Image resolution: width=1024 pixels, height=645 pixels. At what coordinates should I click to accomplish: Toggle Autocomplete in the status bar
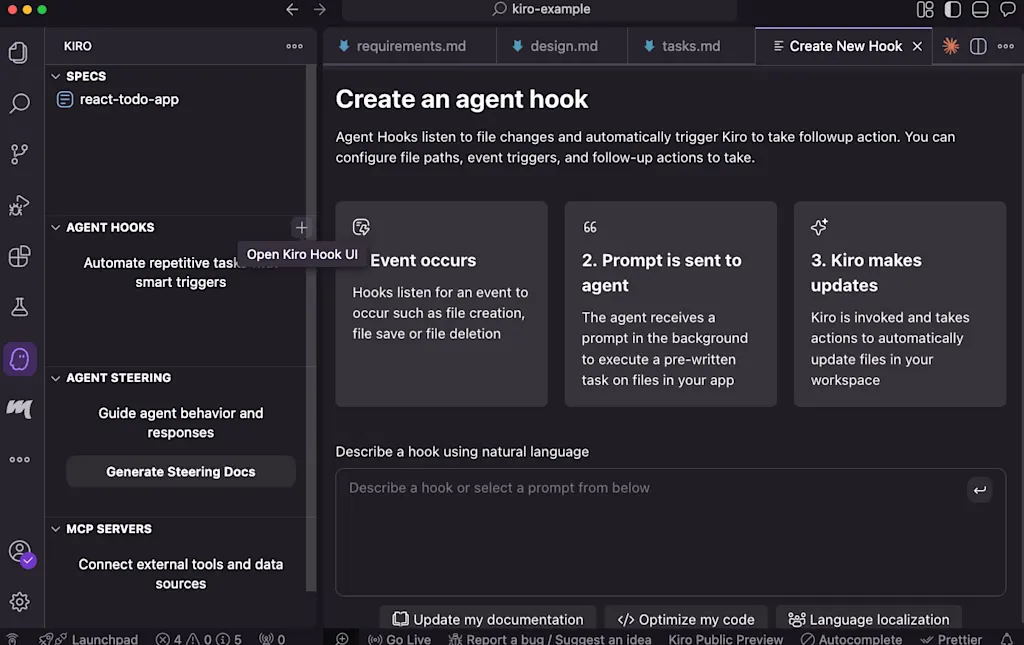pos(852,638)
